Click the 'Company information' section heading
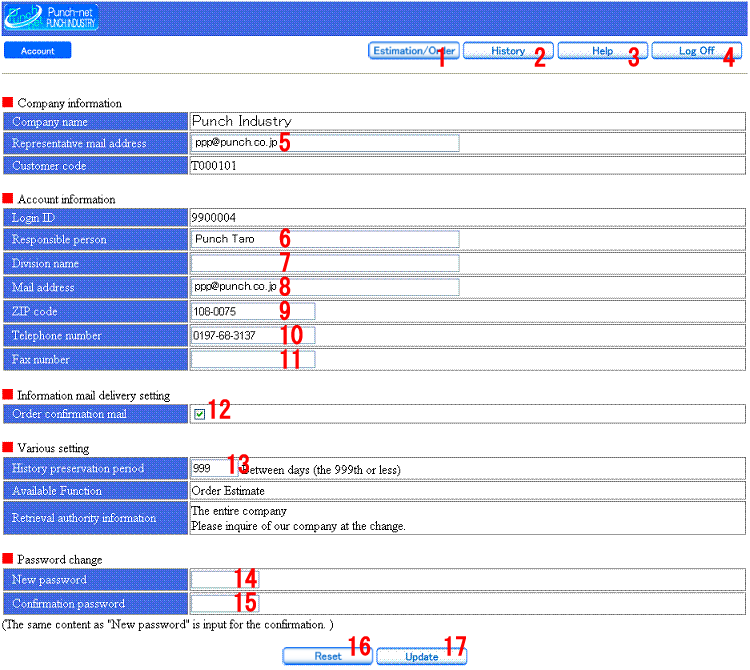The height and width of the screenshot is (670, 750). tap(69, 103)
